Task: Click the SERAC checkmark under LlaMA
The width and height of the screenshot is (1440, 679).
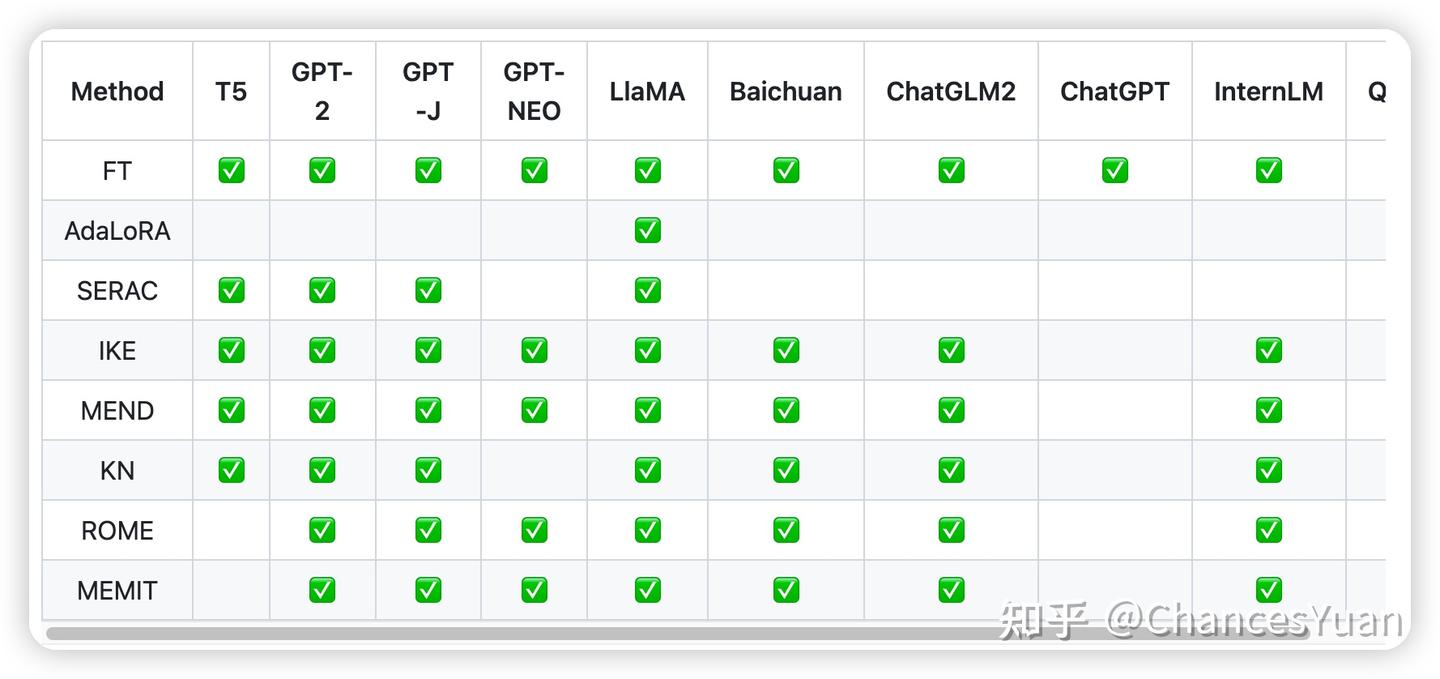Action: pos(647,291)
